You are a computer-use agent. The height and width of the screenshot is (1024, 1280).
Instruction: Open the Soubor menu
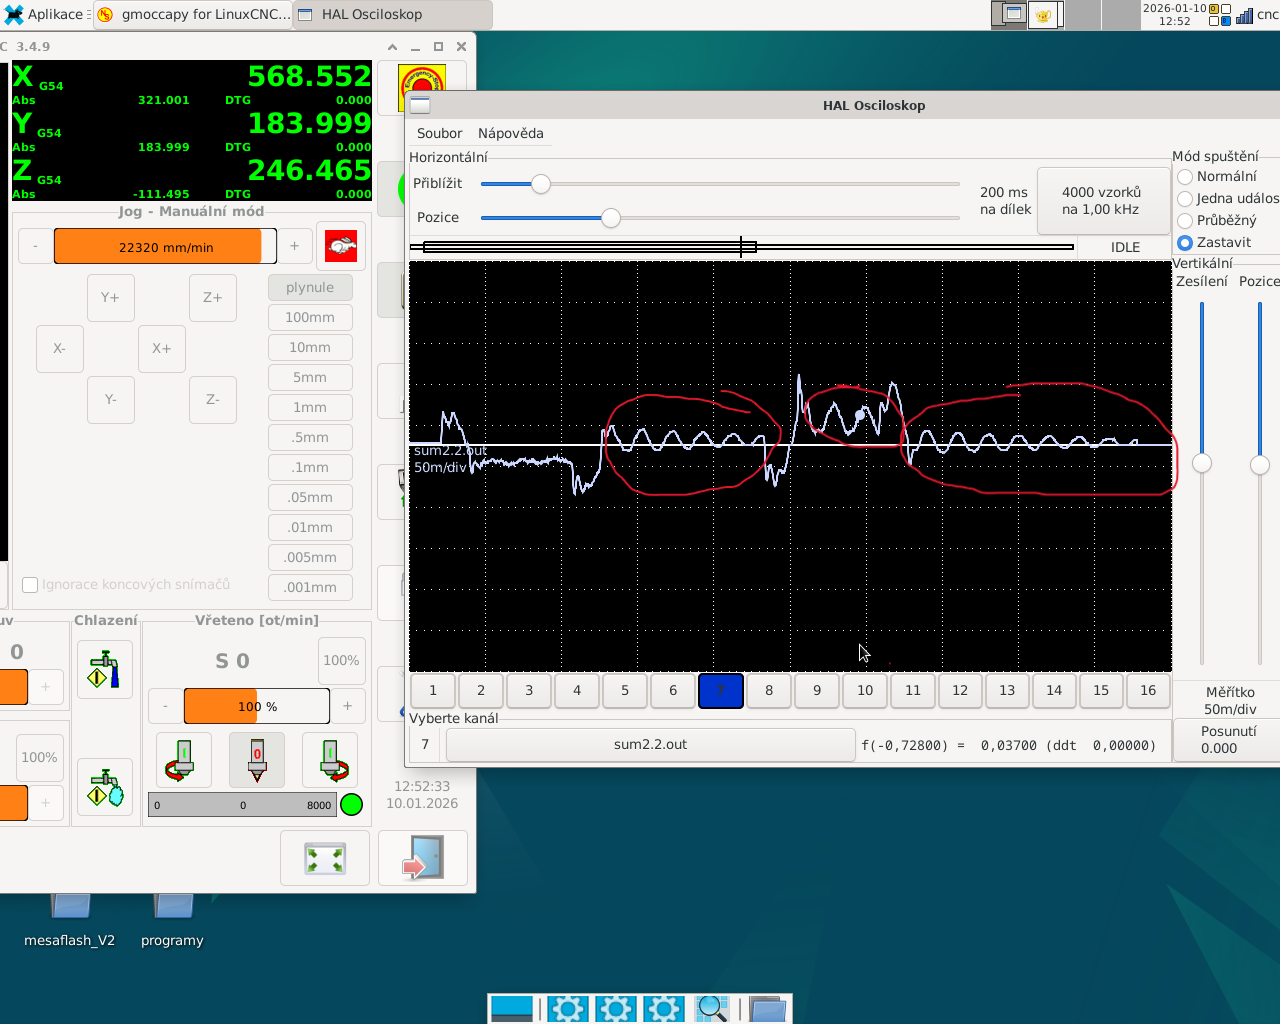[x=439, y=133]
